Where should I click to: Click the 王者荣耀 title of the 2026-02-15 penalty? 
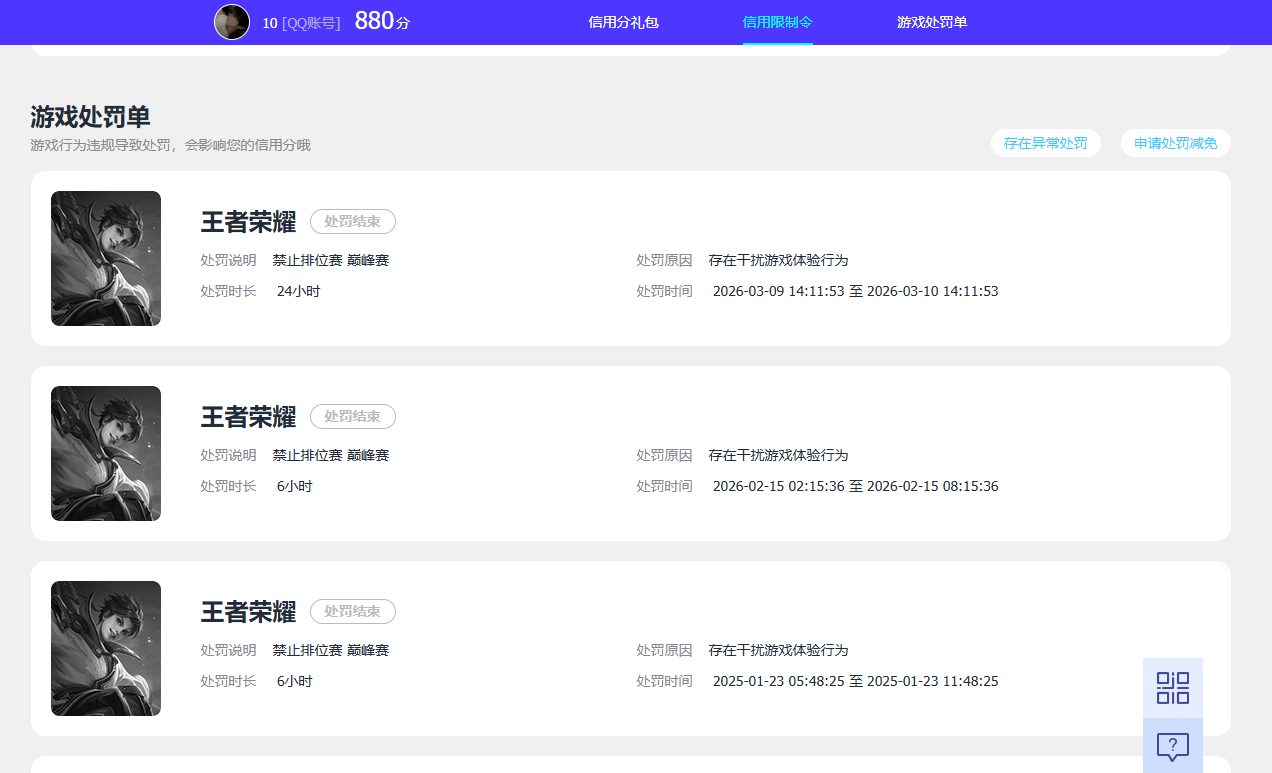248,417
